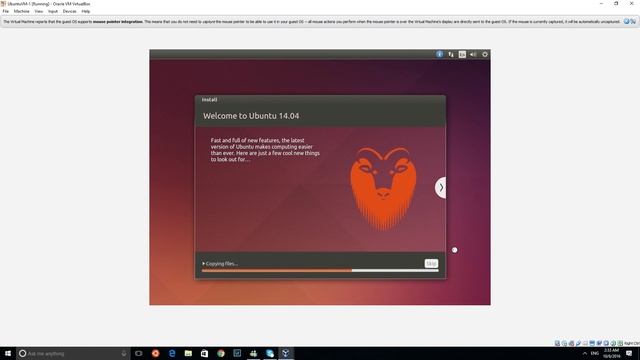Advance the slideshow with the next arrow
The height and width of the screenshot is (360, 640).
[441, 188]
